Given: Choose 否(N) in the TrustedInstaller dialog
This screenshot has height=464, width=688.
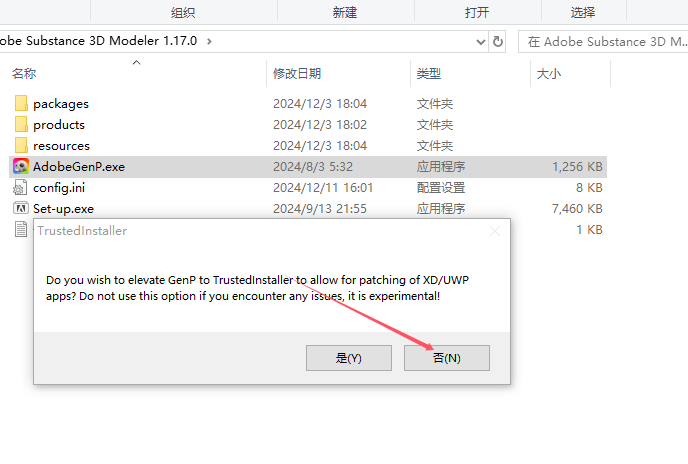Looking at the screenshot, I should [x=447, y=358].
